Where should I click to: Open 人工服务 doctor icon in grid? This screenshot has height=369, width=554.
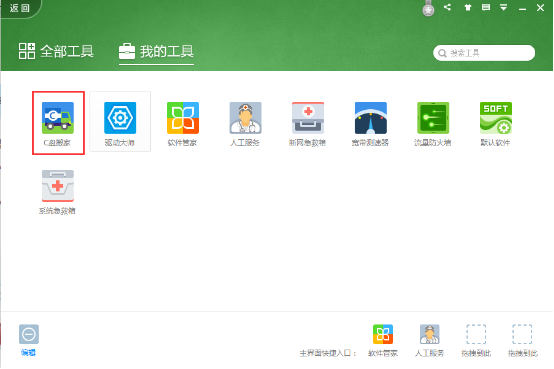click(x=245, y=123)
